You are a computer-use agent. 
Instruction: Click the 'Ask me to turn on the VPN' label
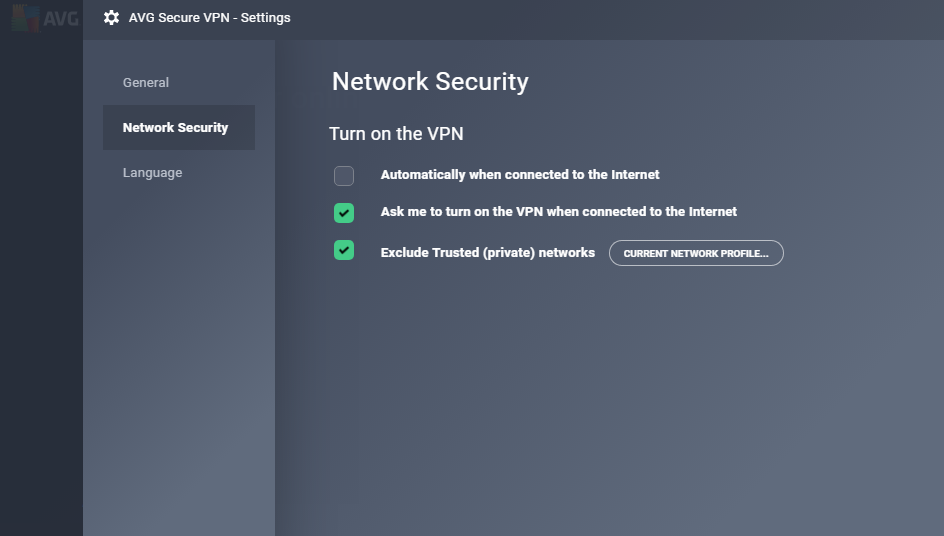coord(558,211)
